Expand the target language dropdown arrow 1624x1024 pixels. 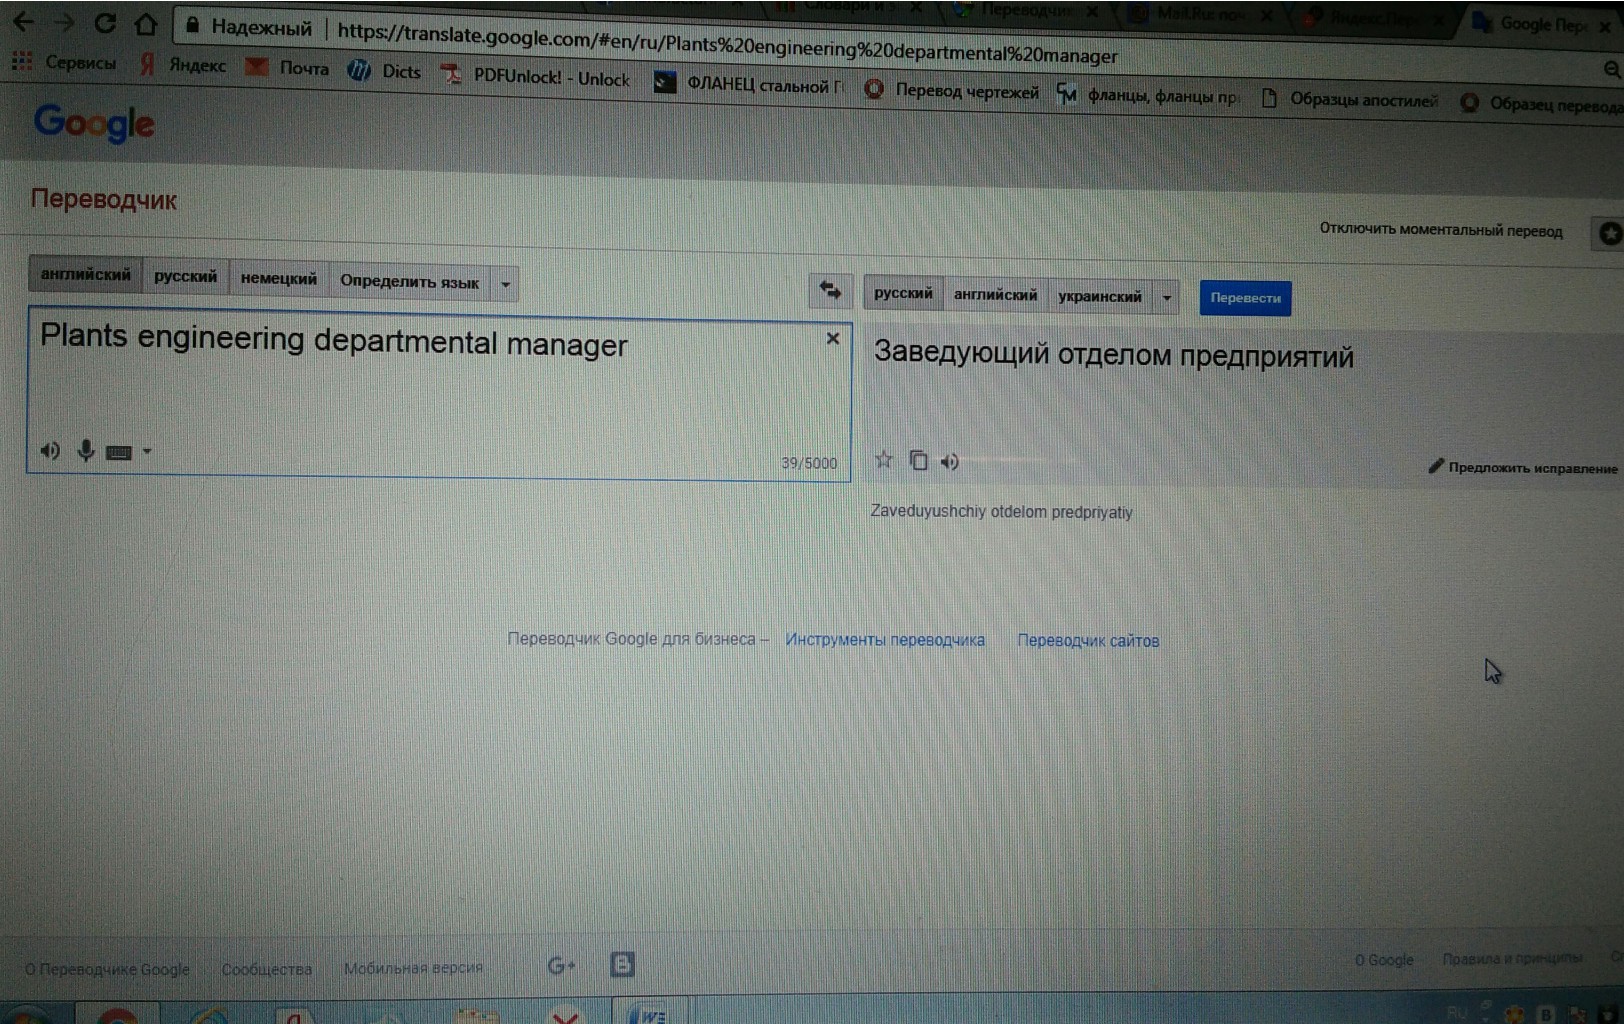1166,297
